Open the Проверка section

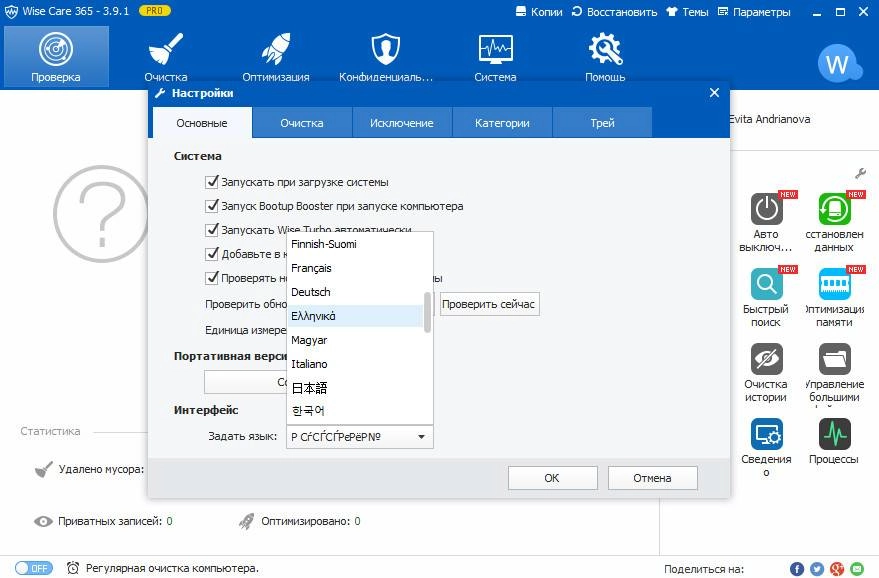[x=56, y=57]
